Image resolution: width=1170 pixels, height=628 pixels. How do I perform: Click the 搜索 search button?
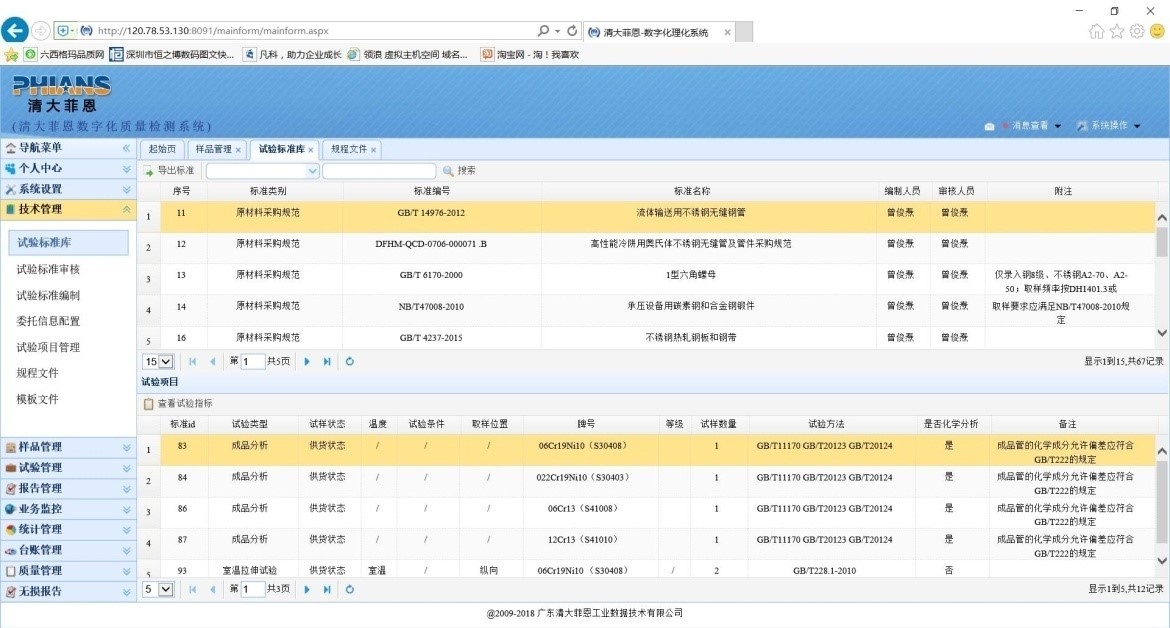coord(459,171)
